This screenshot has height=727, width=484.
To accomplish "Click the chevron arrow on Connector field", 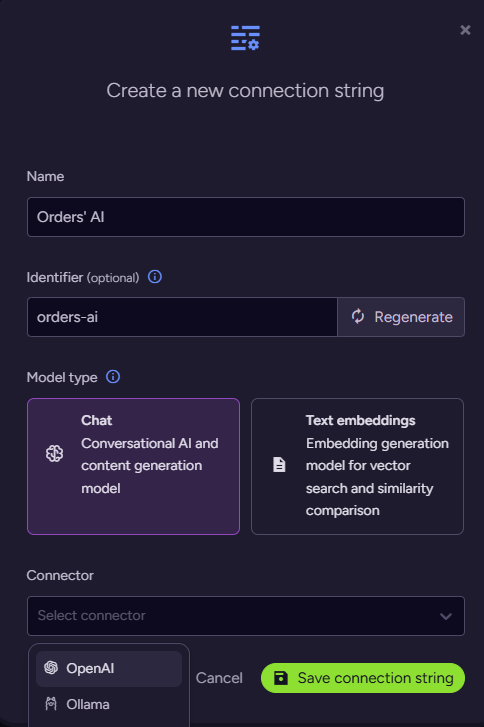I will click(446, 616).
